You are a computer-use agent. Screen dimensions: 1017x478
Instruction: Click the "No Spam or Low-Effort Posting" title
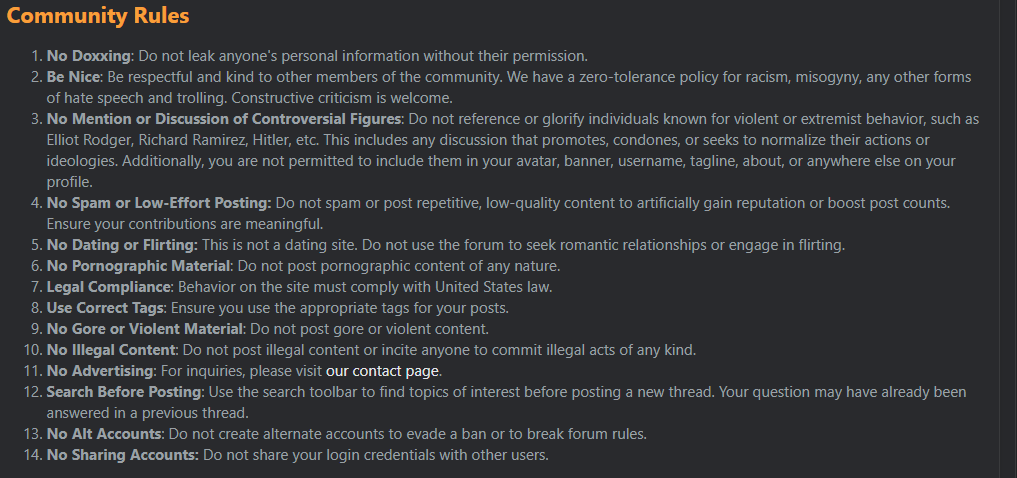(x=159, y=203)
